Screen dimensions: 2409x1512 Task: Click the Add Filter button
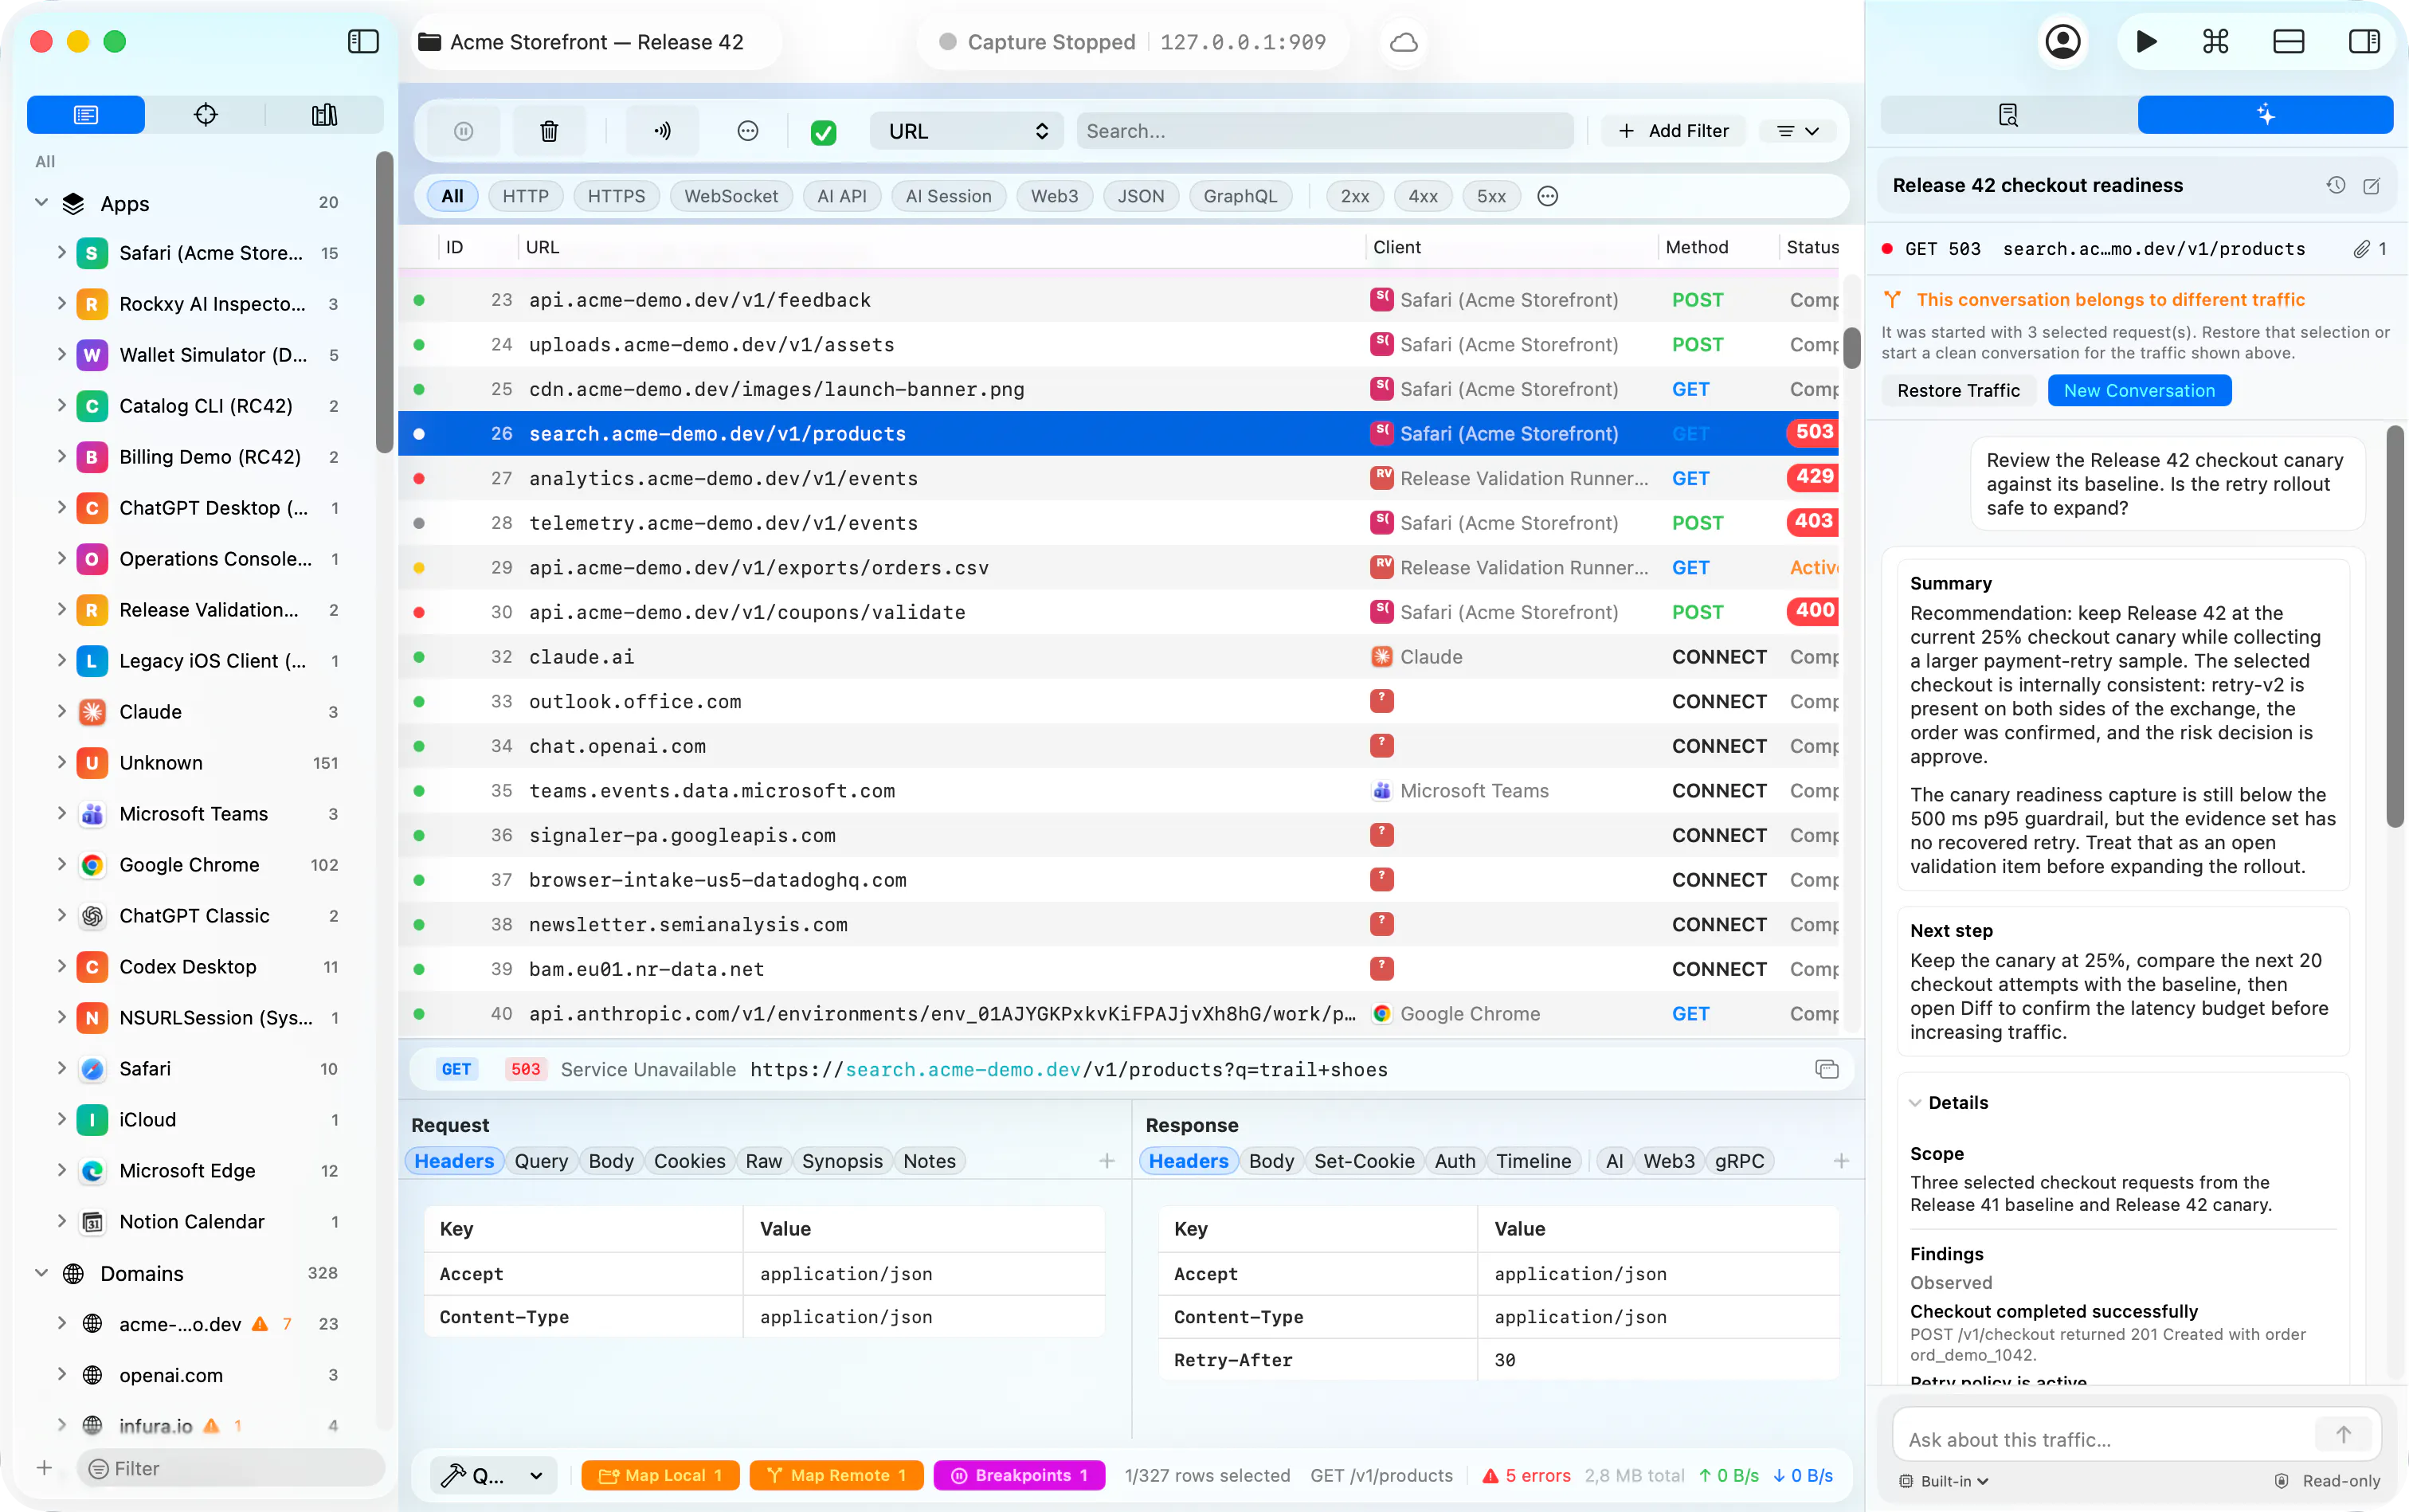1673,131
